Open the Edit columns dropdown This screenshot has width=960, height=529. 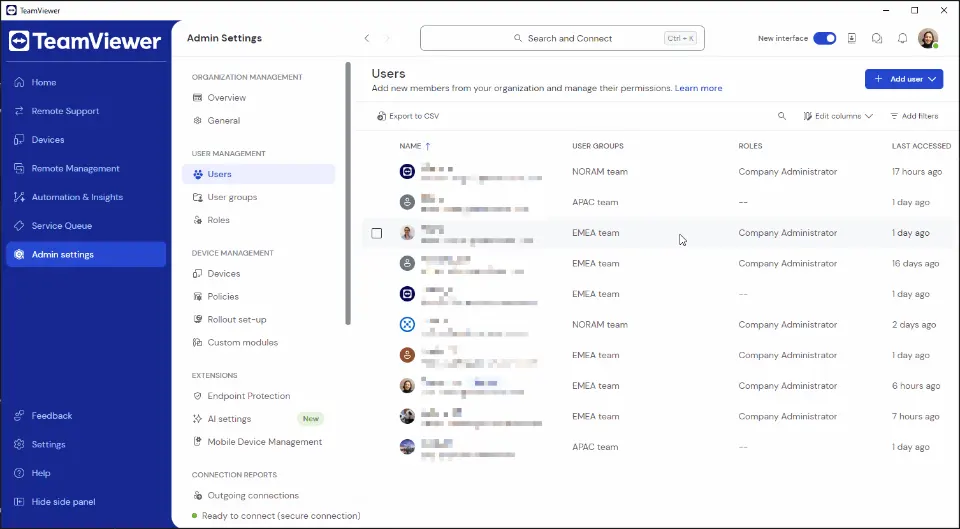[x=838, y=116]
